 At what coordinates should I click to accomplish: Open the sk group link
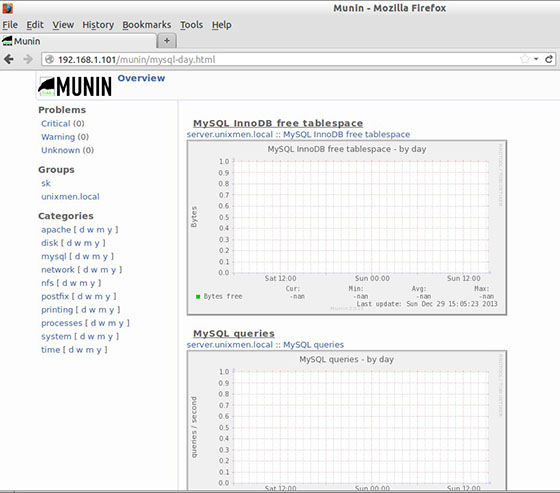[x=46, y=183]
